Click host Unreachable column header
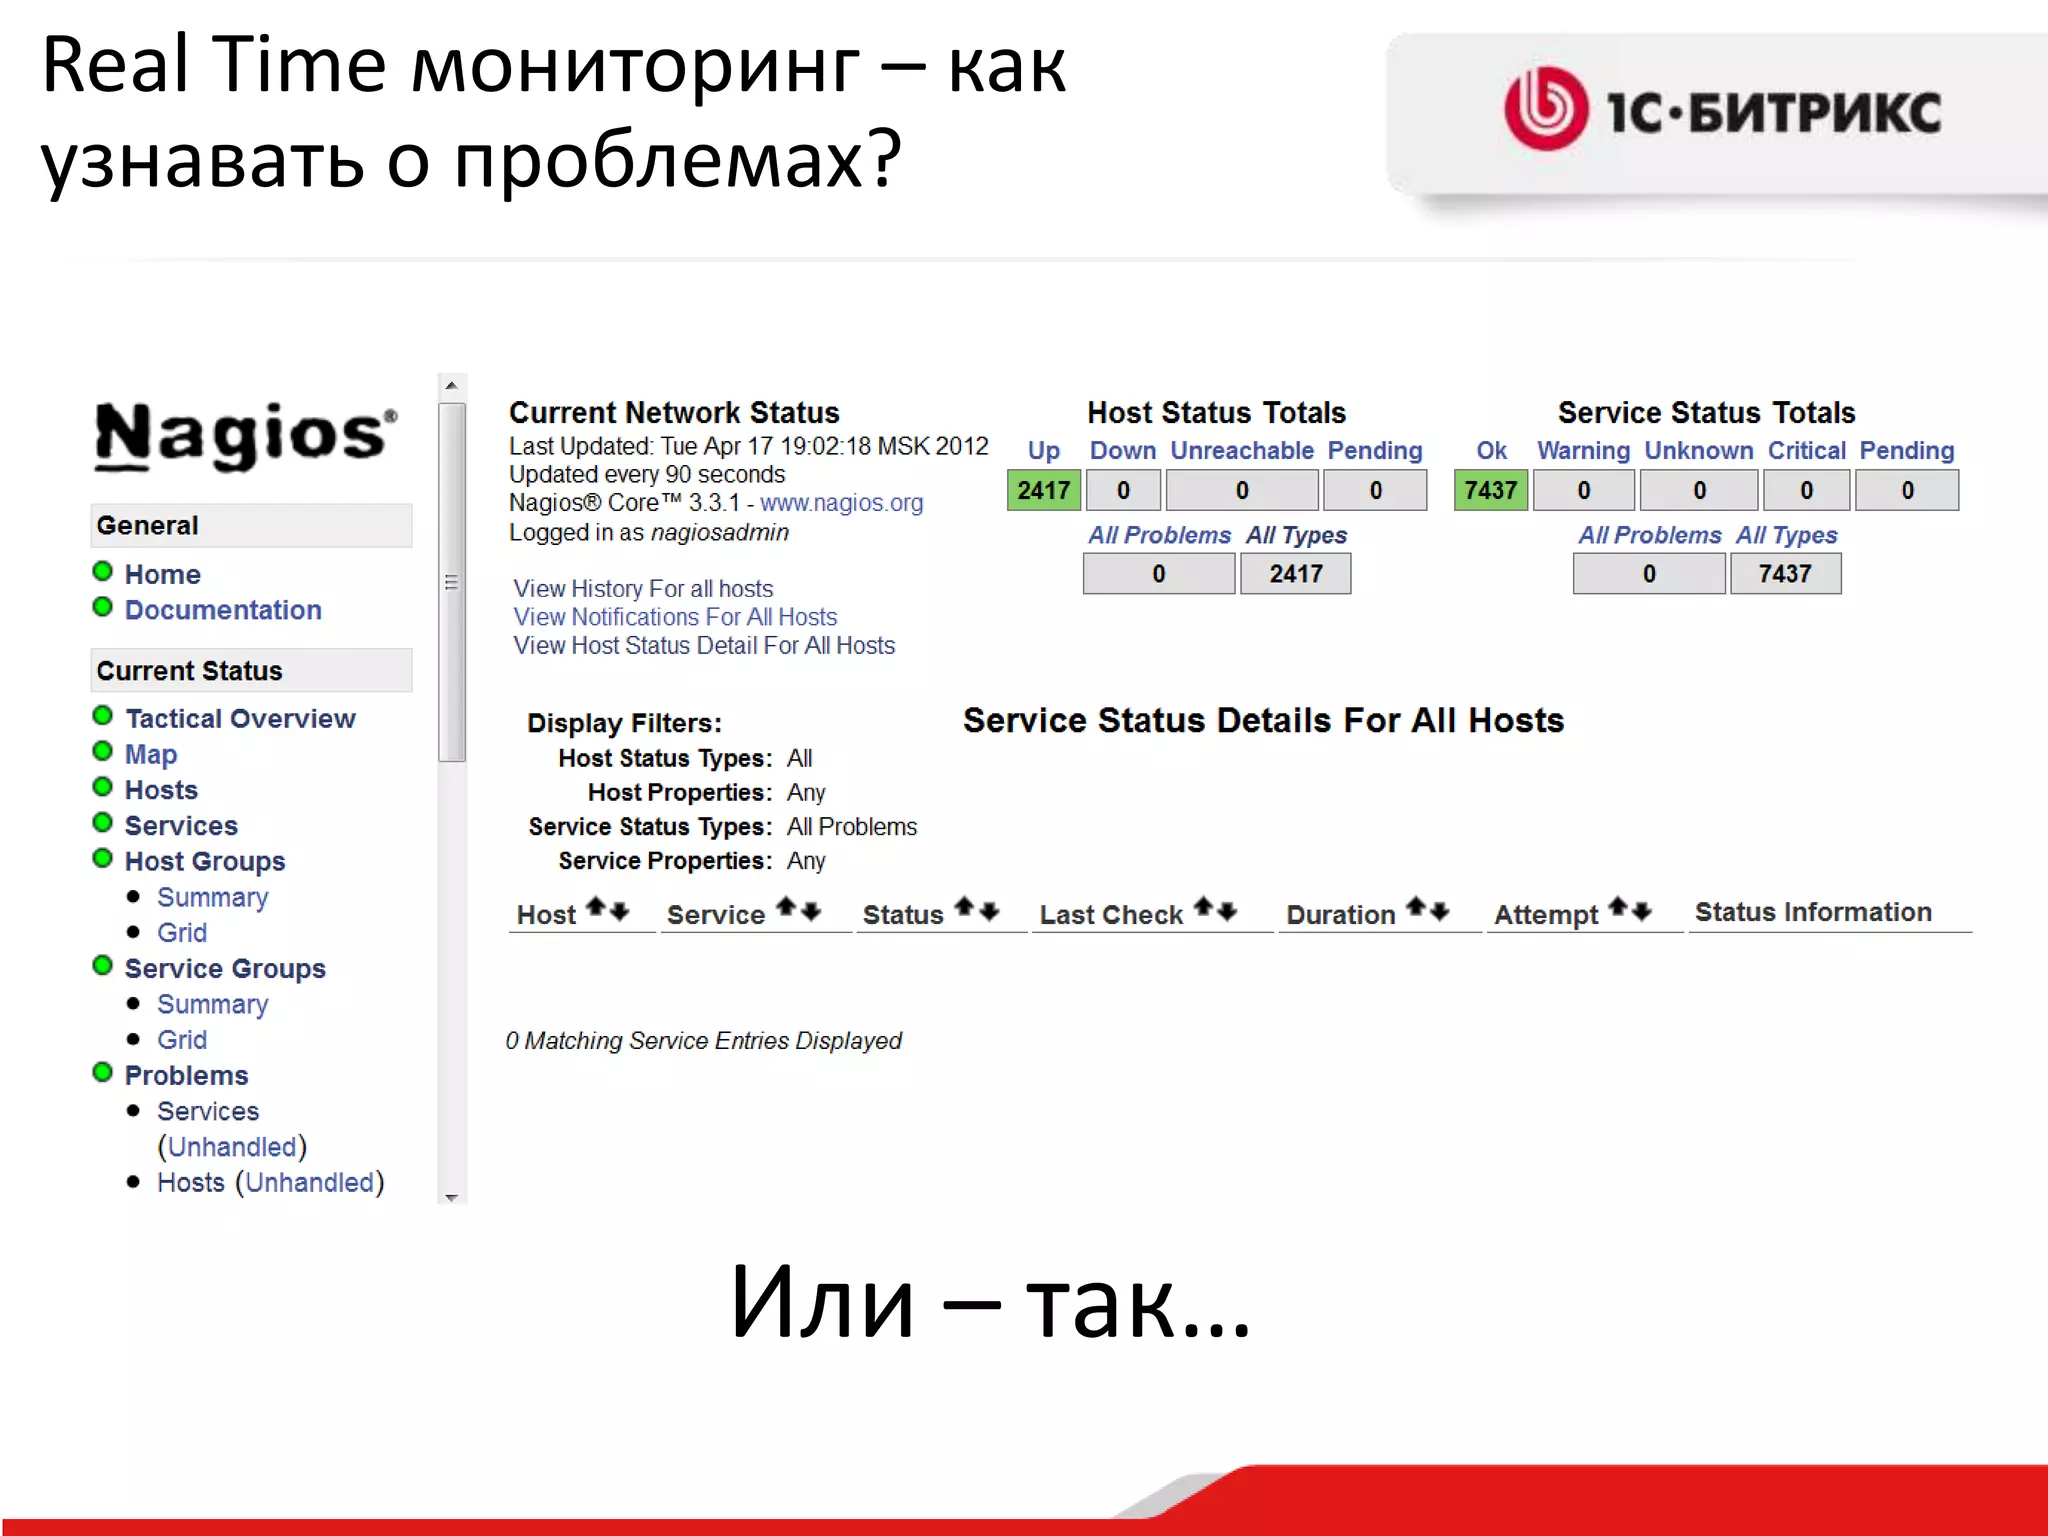This screenshot has width=2048, height=1536. point(1242,451)
